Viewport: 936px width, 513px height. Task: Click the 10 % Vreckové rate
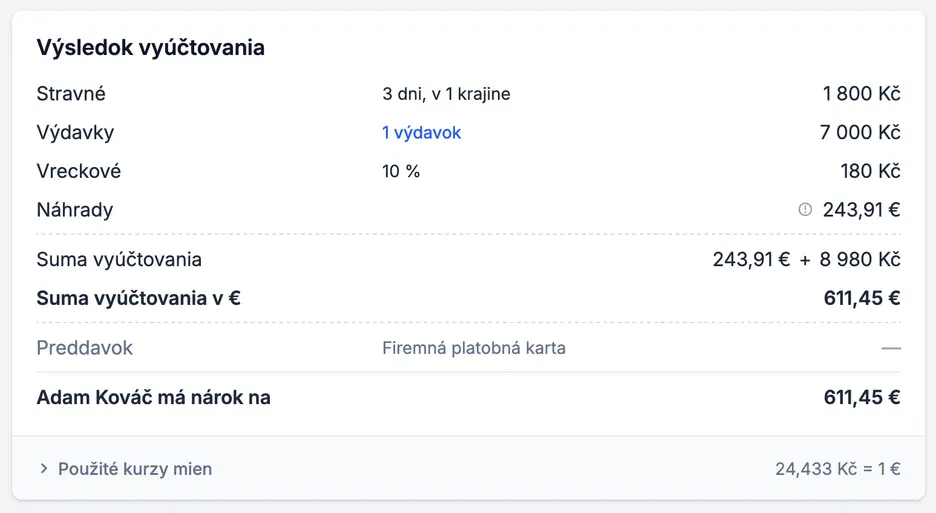click(x=401, y=171)
